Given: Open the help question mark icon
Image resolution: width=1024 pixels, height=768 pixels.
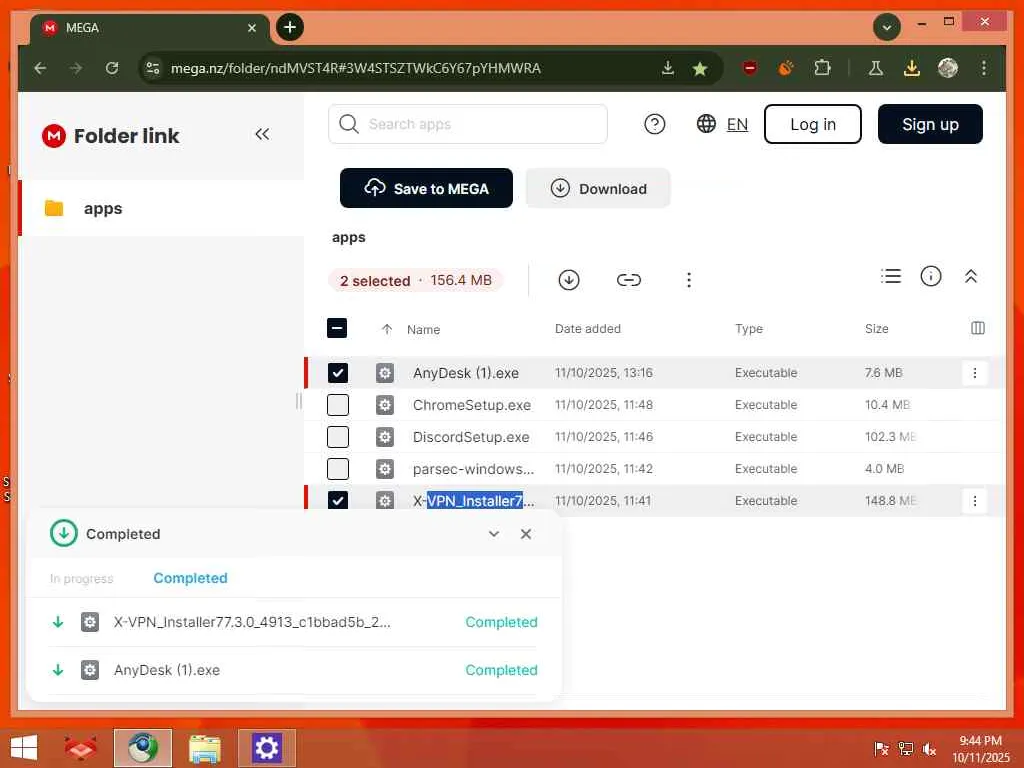Looking at the screenshot, I should [654, 124].
